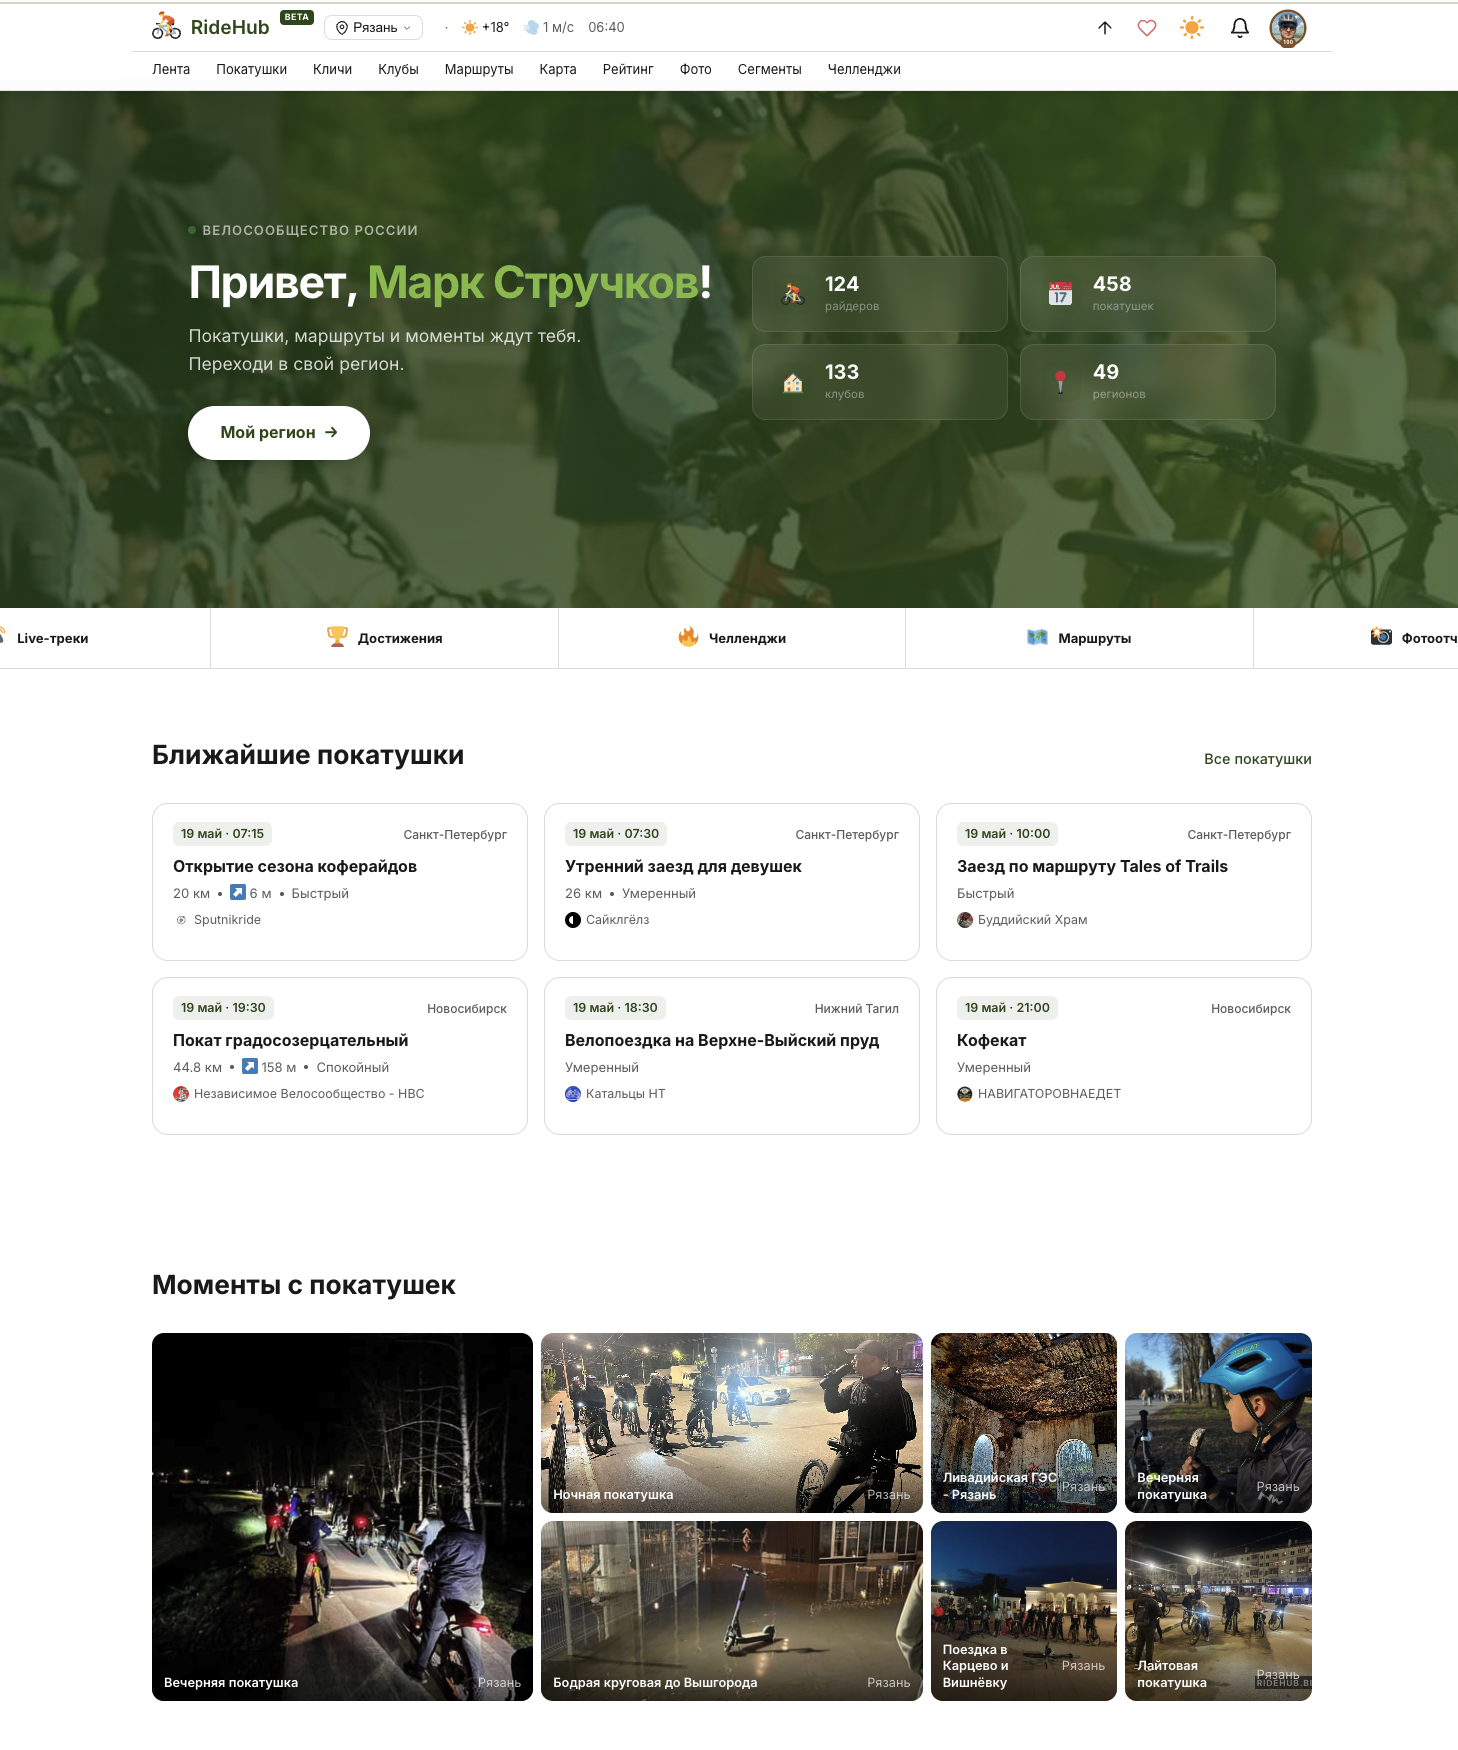Screen dimensions: 1458x1750
Task: Open favorites via the heart icon
Action: 1147,28
